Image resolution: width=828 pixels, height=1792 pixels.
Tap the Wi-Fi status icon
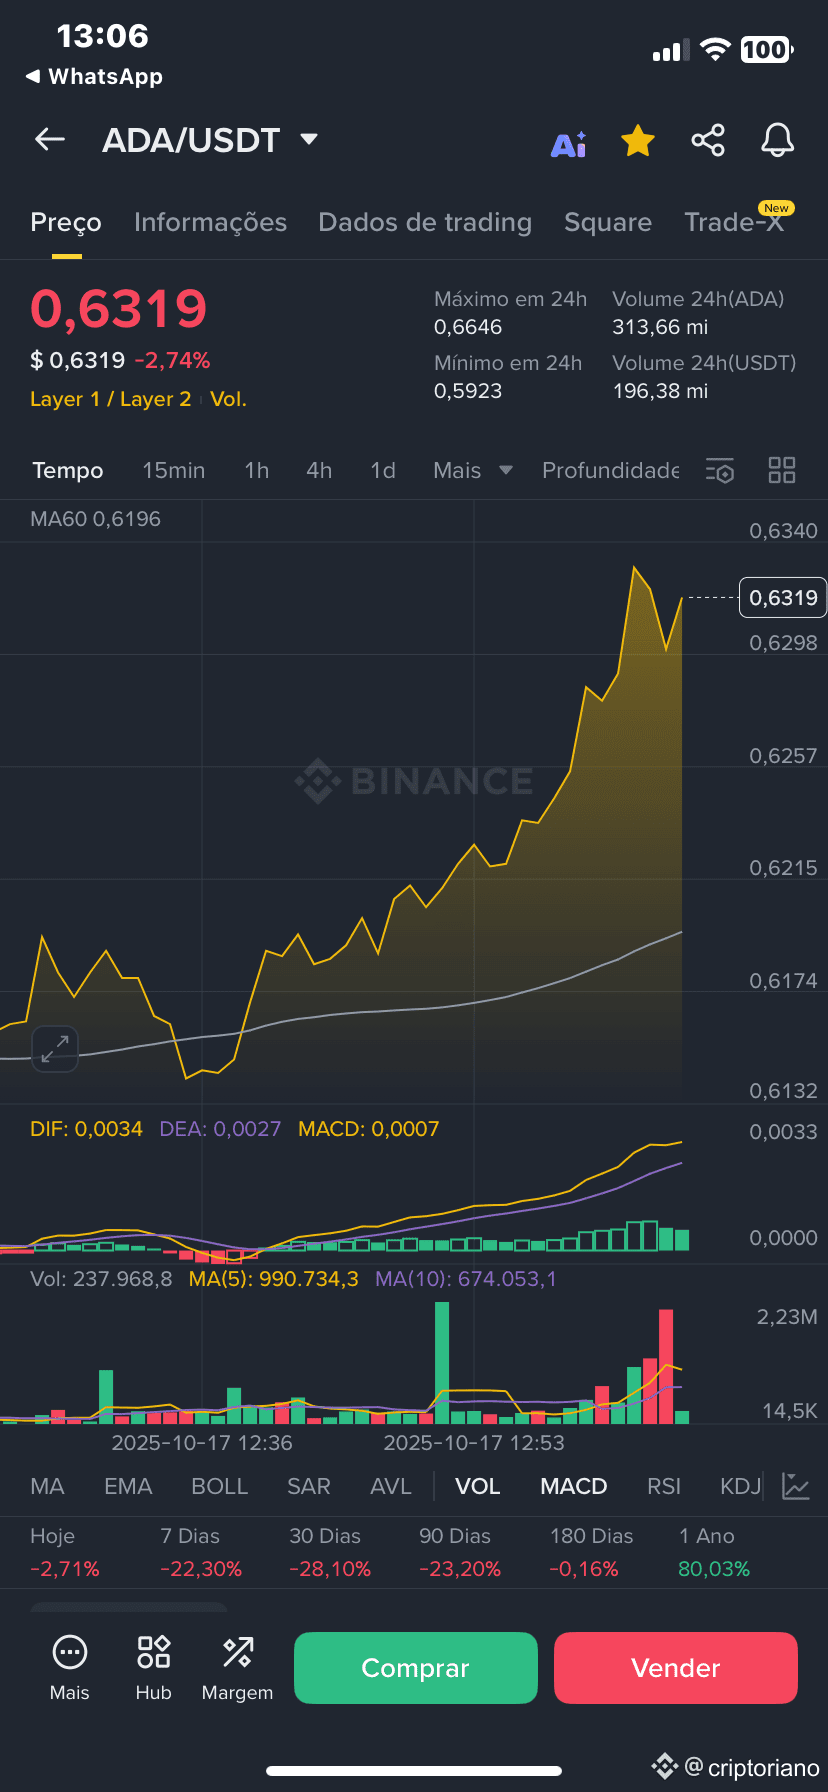coord(715,49)
